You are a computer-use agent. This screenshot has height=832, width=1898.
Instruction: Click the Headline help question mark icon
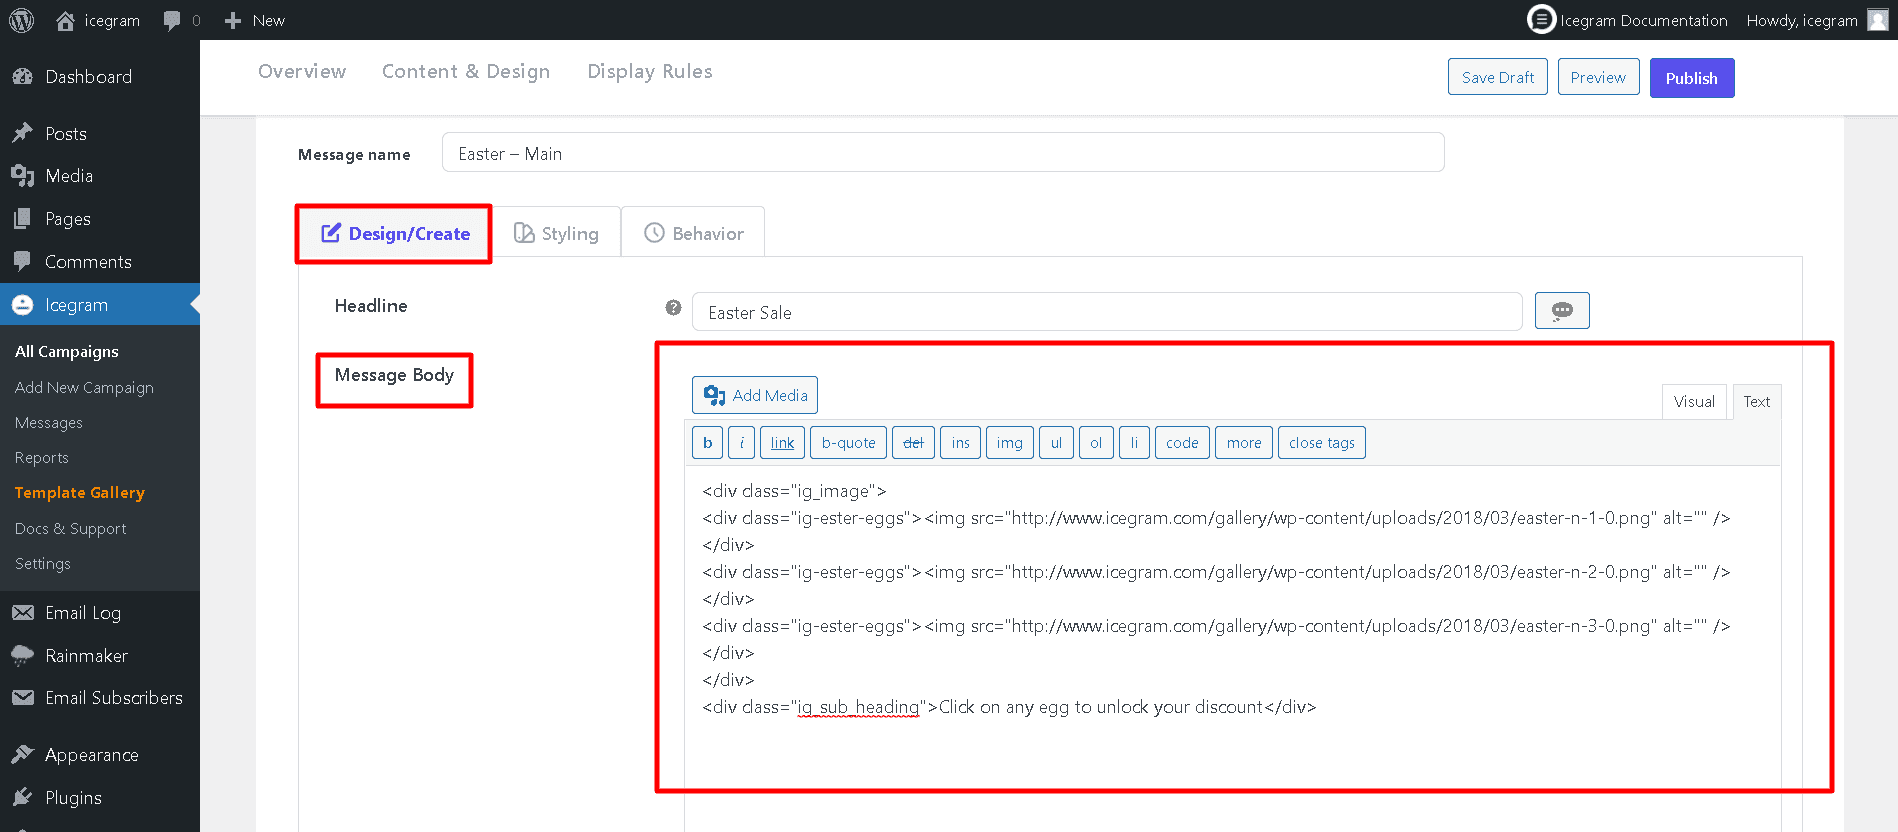673,307
